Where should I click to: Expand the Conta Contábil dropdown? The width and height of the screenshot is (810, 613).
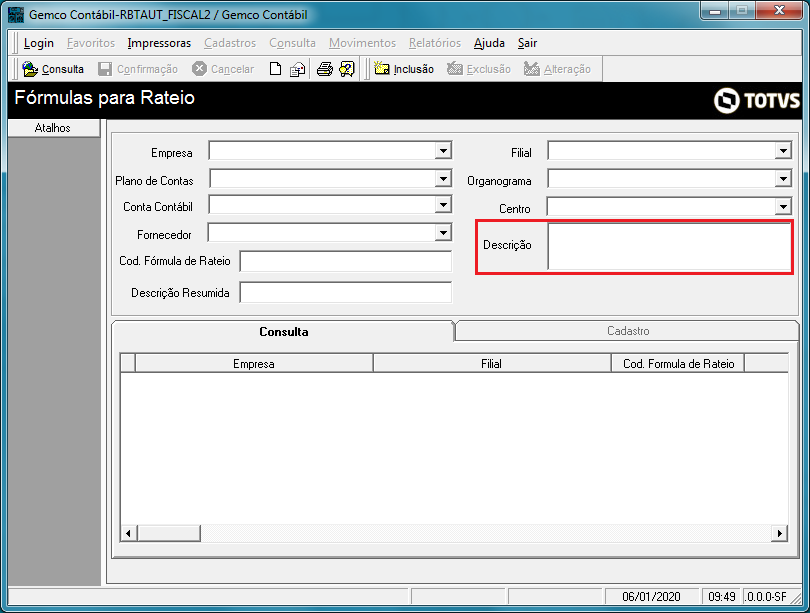coord(443,205)
